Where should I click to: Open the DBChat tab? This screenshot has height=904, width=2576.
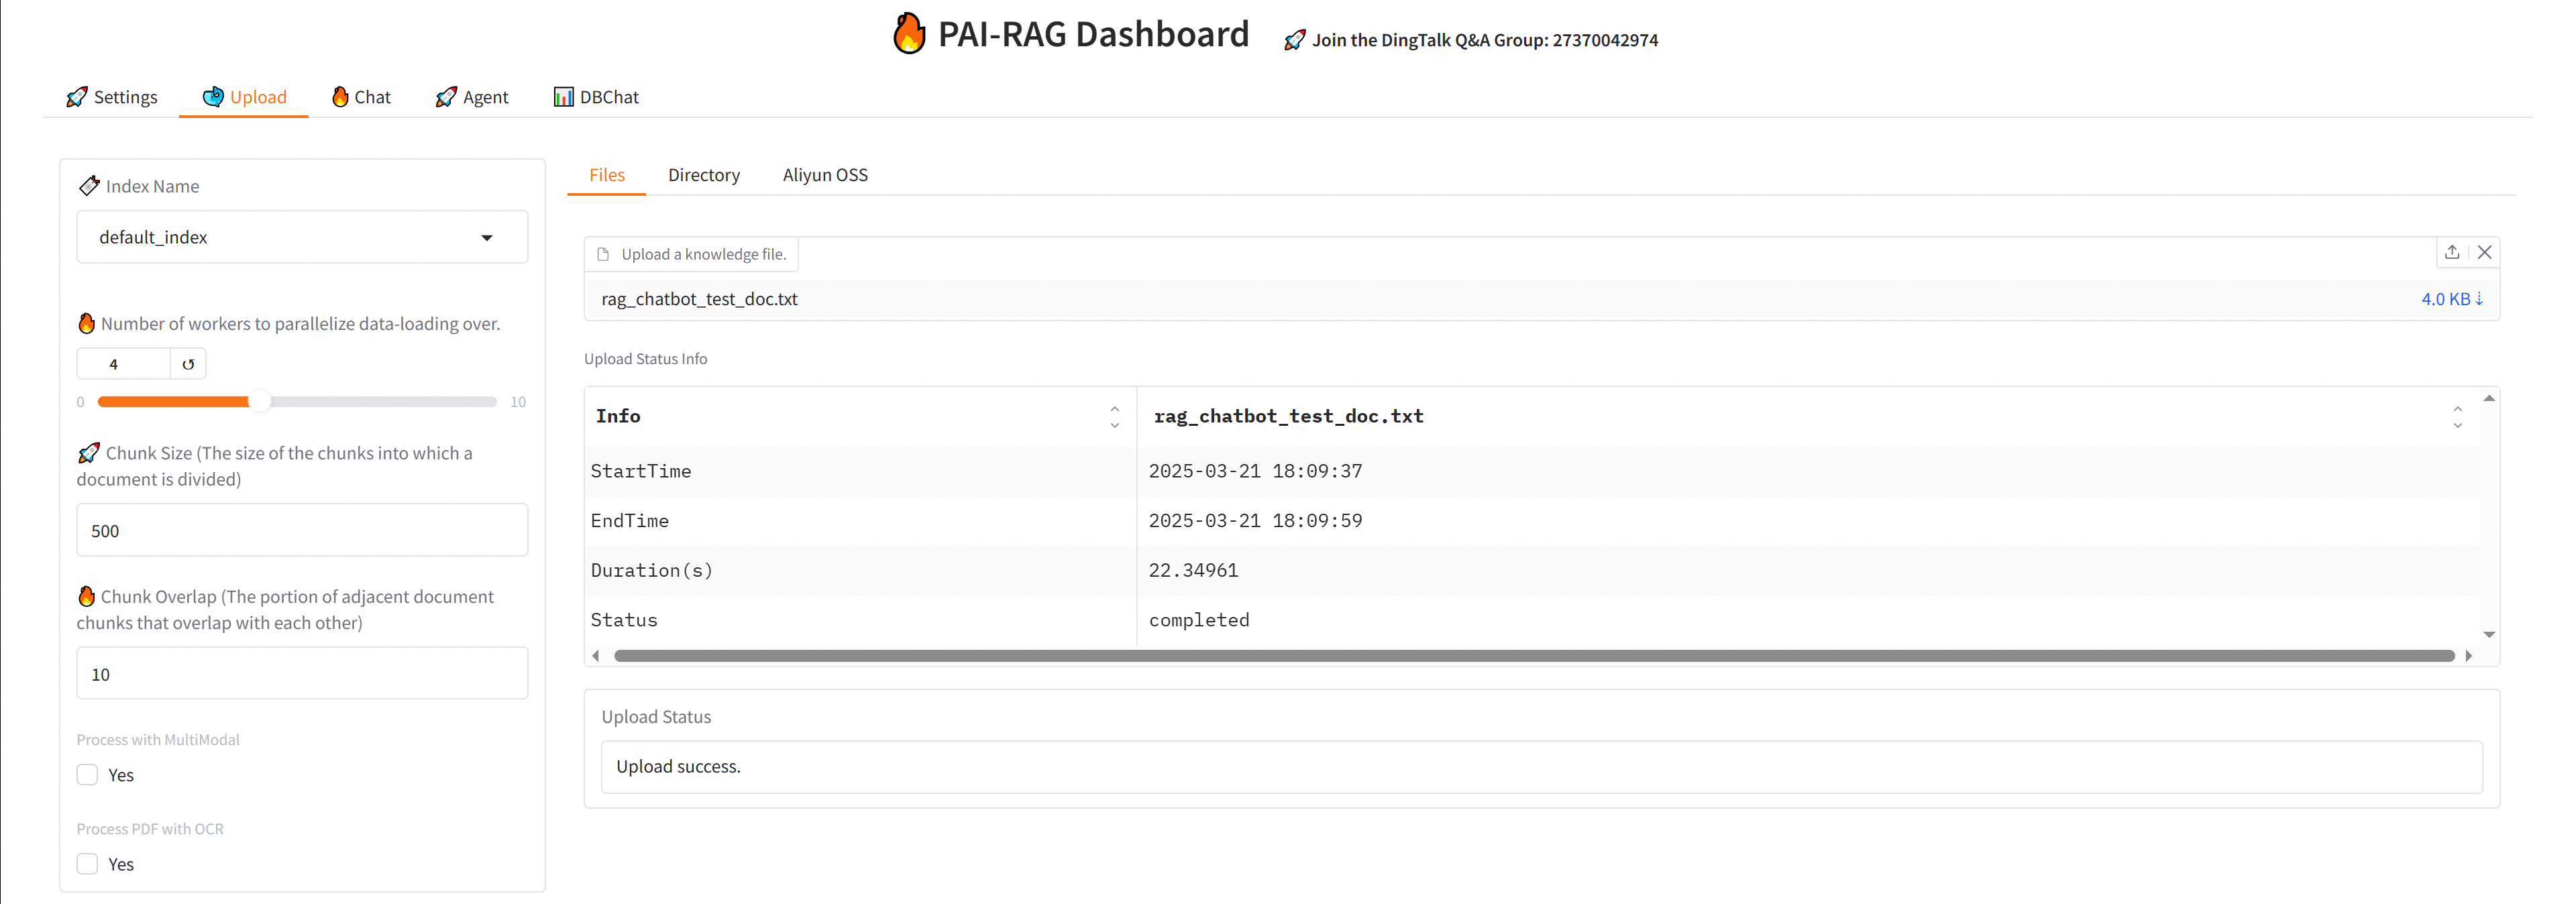pyautogui.click(x=596, y=97)
